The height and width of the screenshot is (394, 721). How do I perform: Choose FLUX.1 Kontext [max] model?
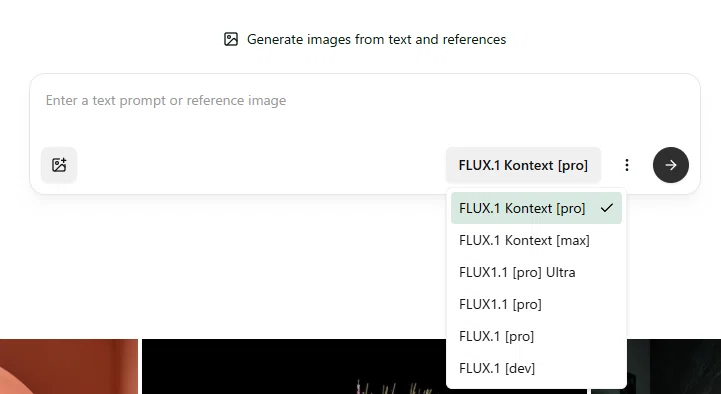pyautogui.click(x=536, y=240)
